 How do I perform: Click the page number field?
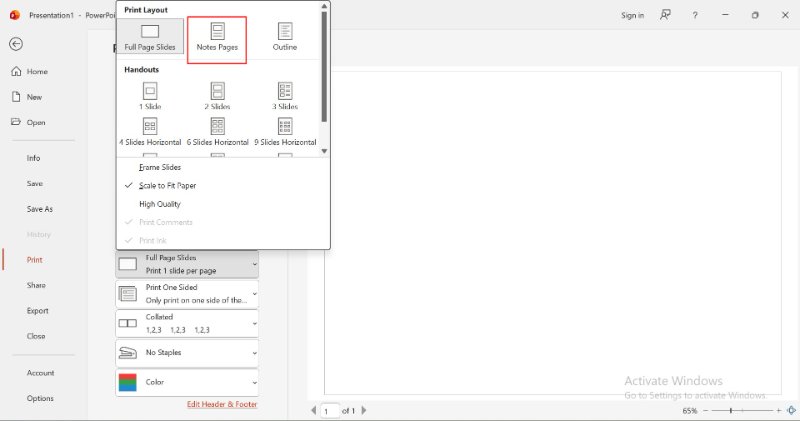tap(330, 411)
